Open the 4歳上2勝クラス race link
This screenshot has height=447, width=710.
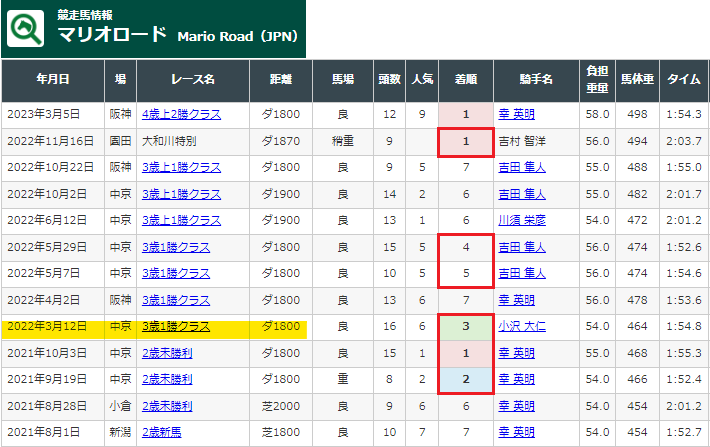click(181, 114)
